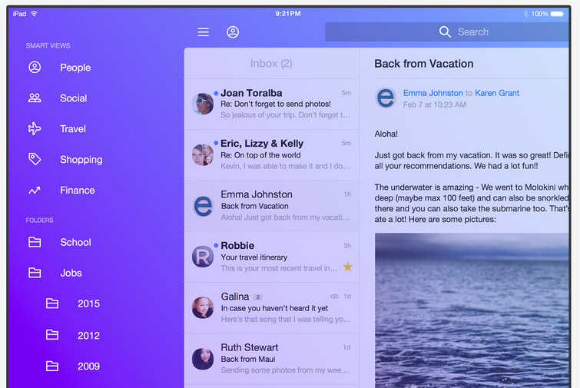Image resolution: width=580 pixels, height=388 pixels.
Task: Go to the 2012 folder label
Action: coord(88,335)
